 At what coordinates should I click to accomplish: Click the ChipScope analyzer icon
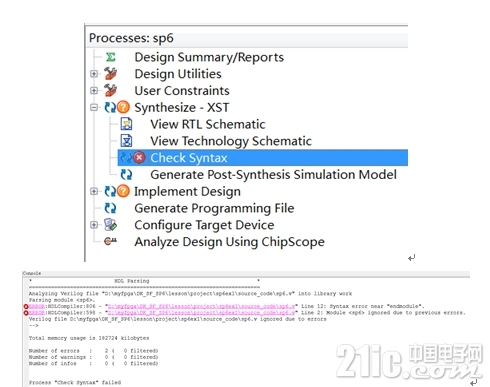pyautogui.click(x=110, y=241)
